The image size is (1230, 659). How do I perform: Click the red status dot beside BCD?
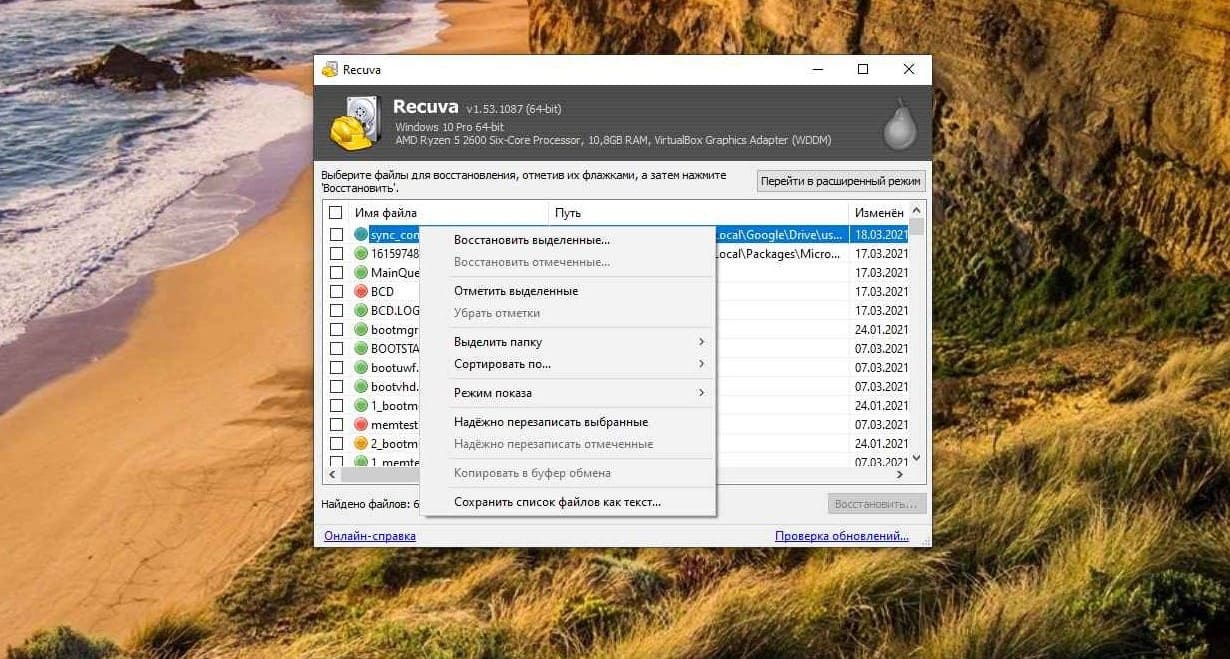point(361,291)
